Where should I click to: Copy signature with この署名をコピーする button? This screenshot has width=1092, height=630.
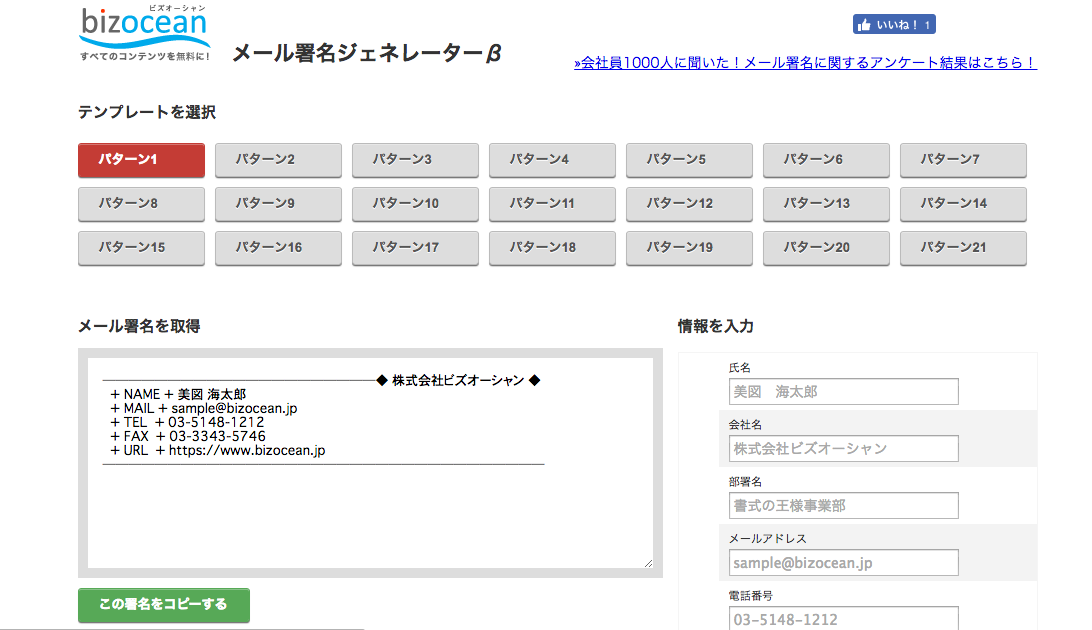pos(164,604)
